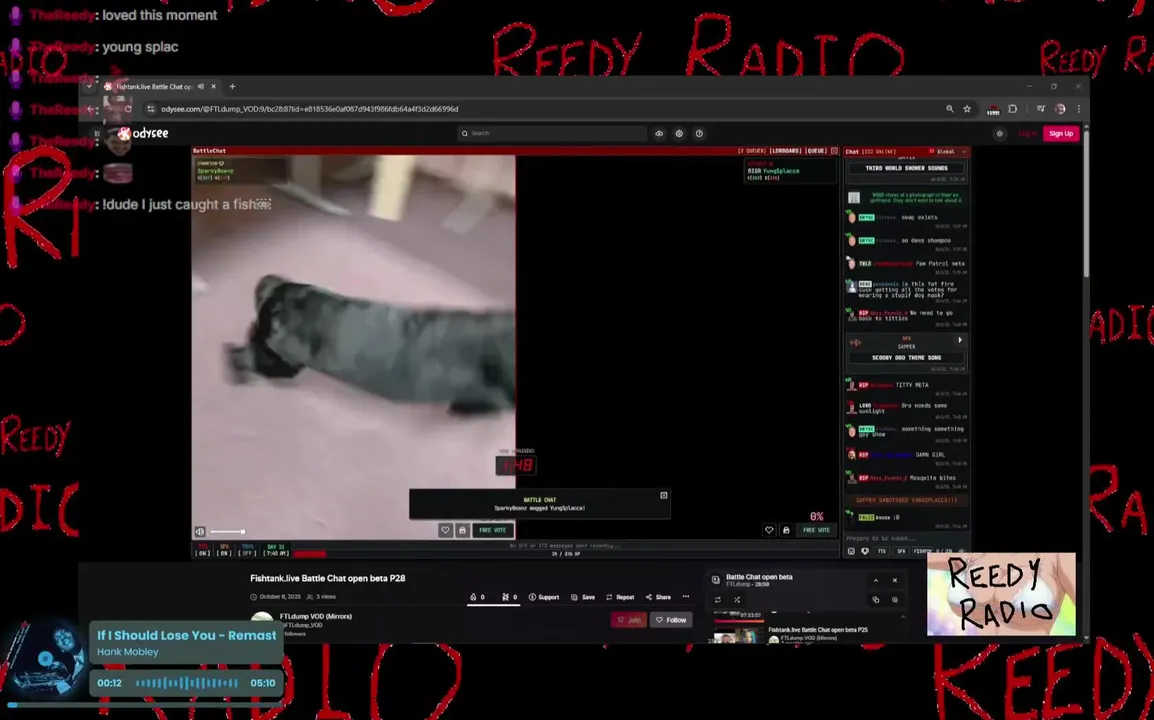Toggle the TTS ON indicator below the video
The height and width of the screenshot is (720, 1154).
203,551
